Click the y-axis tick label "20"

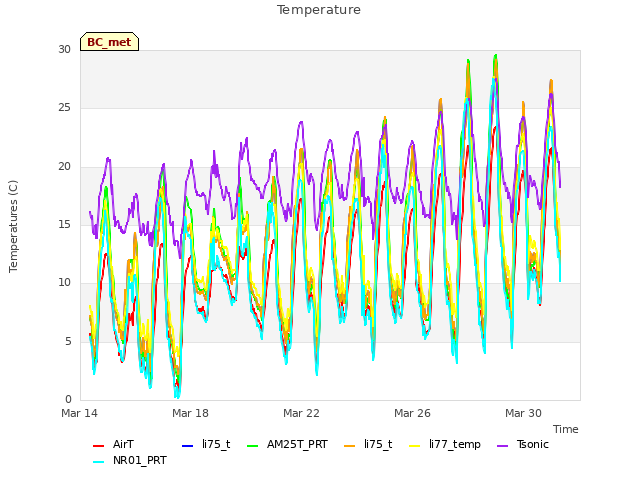(64, 167)
